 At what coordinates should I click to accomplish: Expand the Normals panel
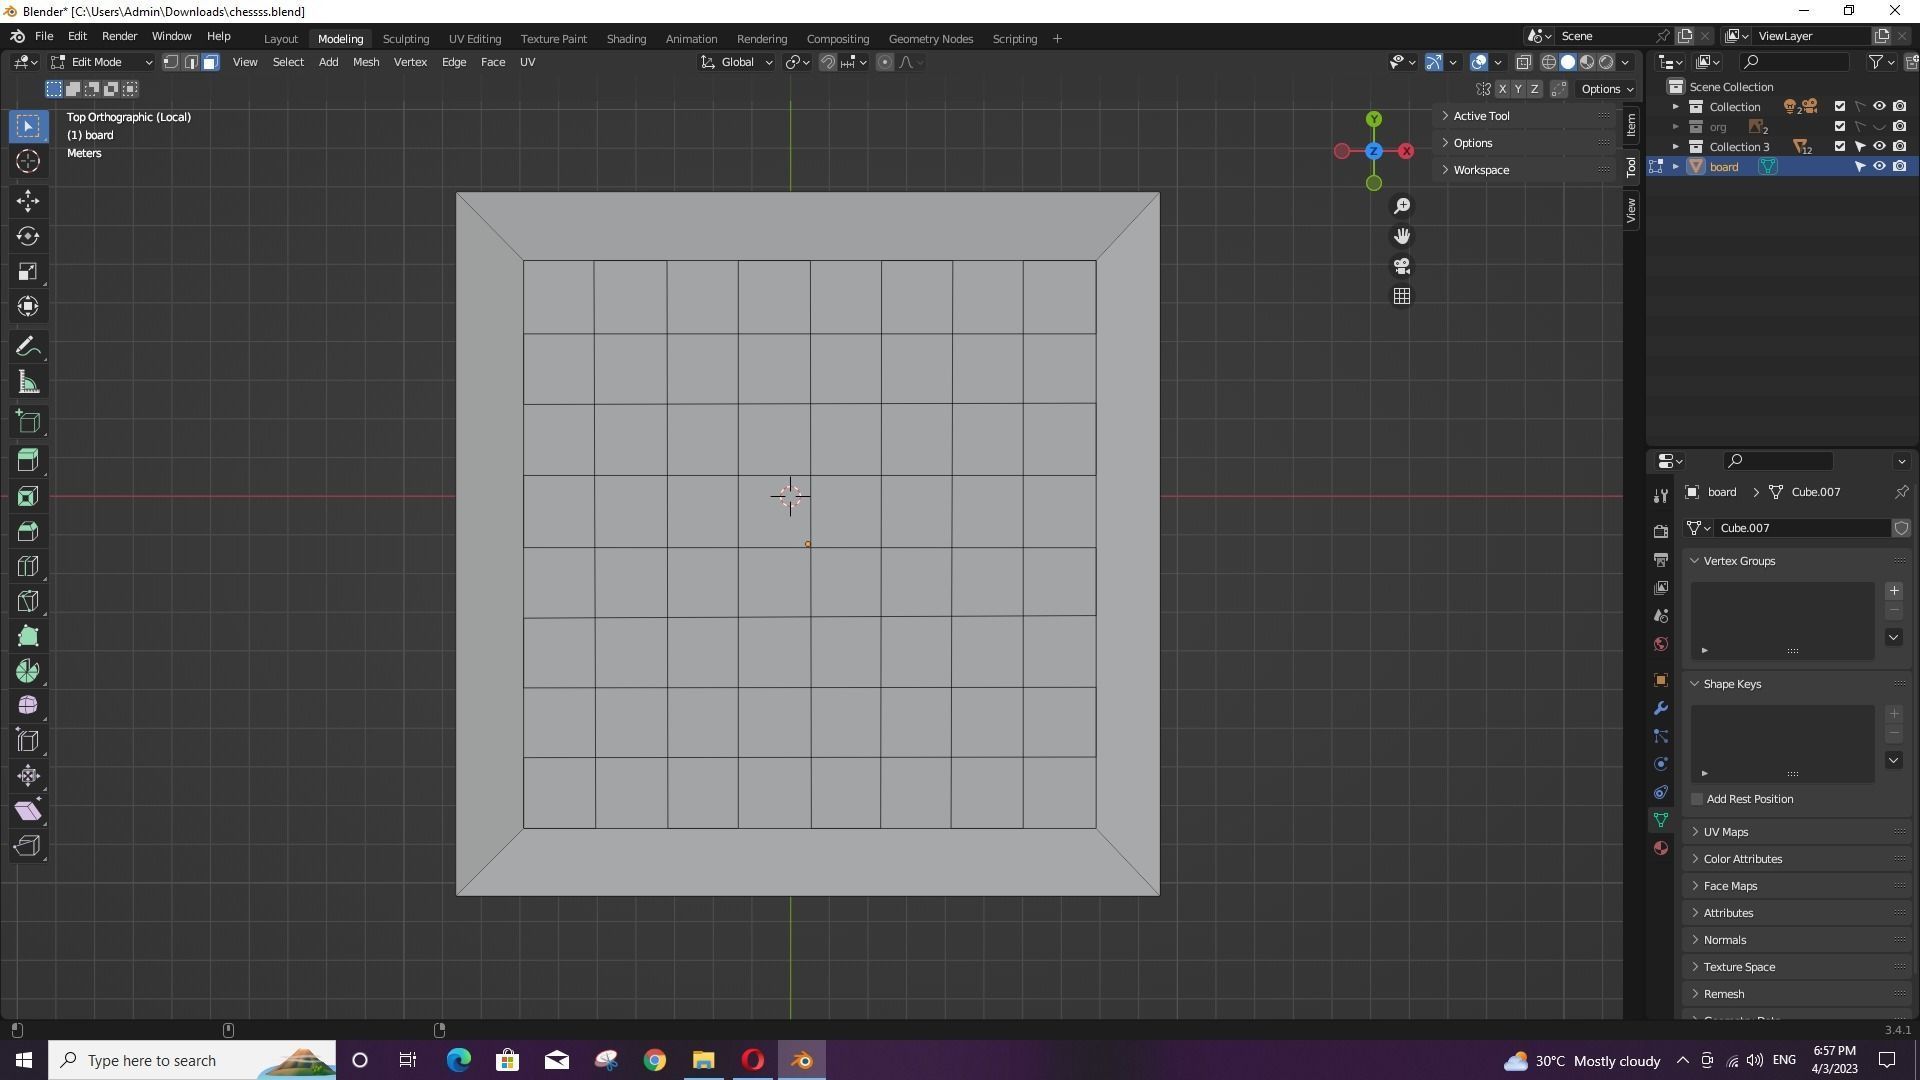point(1724,940)
